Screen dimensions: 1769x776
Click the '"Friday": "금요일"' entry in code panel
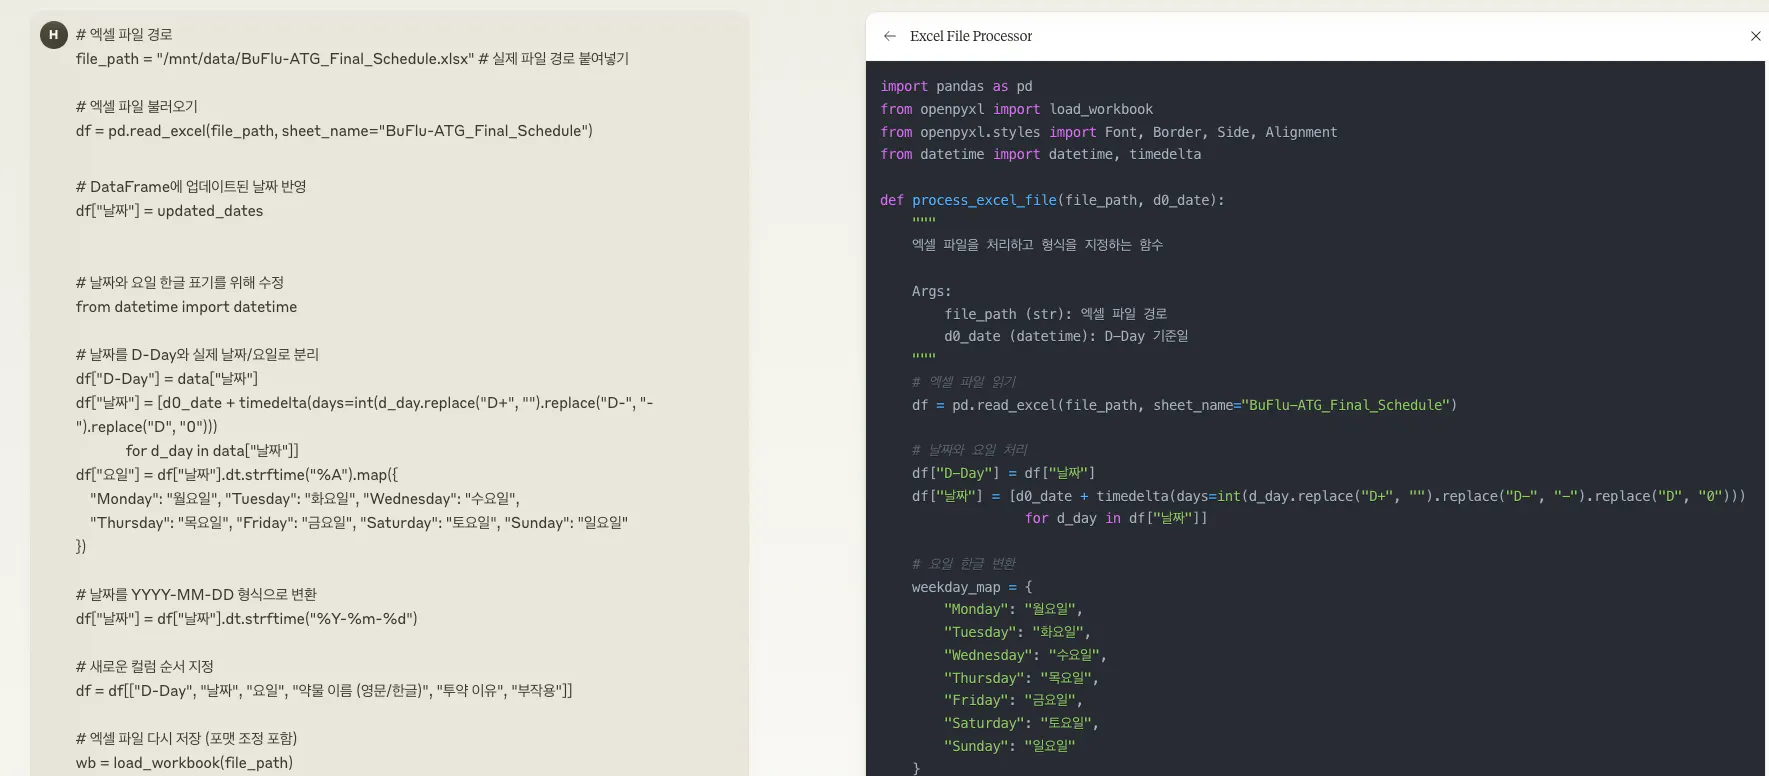click(1013, 700)
